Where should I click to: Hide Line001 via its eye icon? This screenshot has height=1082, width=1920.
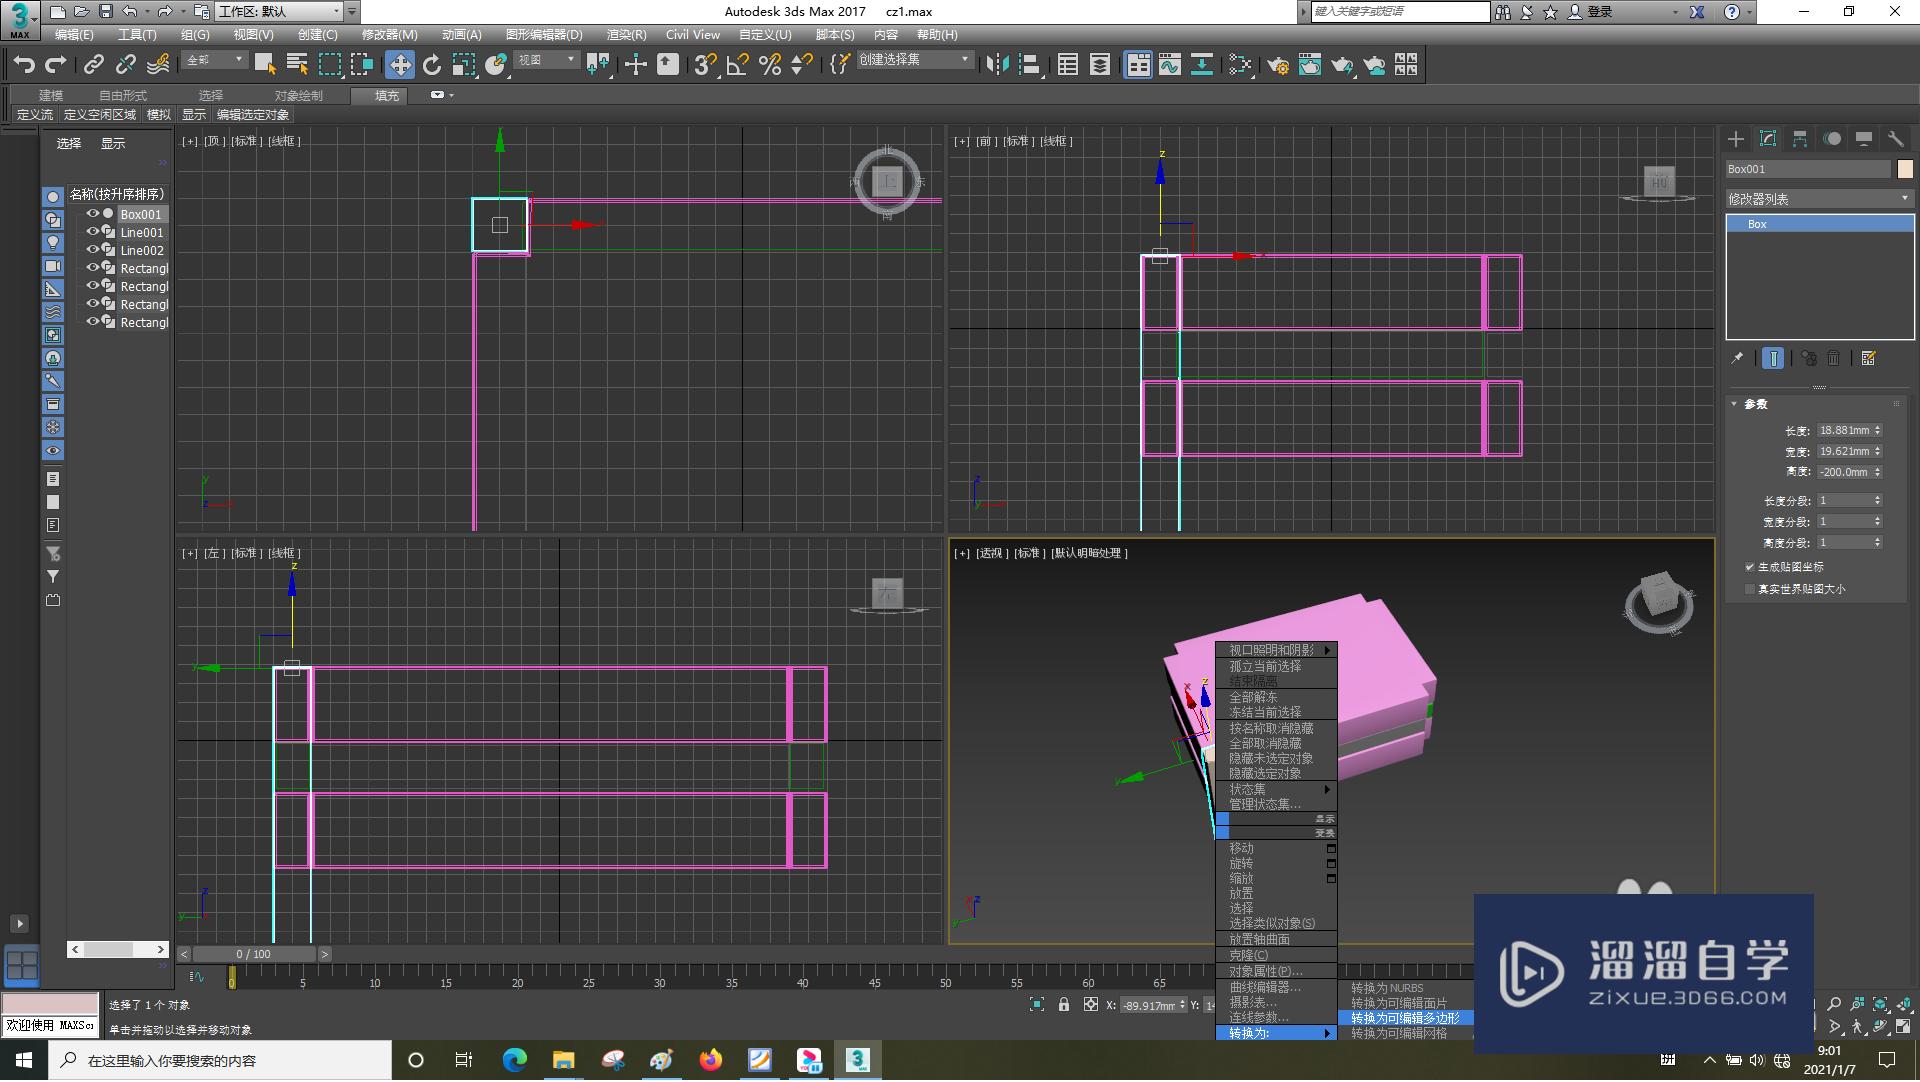tap(93, 232)
